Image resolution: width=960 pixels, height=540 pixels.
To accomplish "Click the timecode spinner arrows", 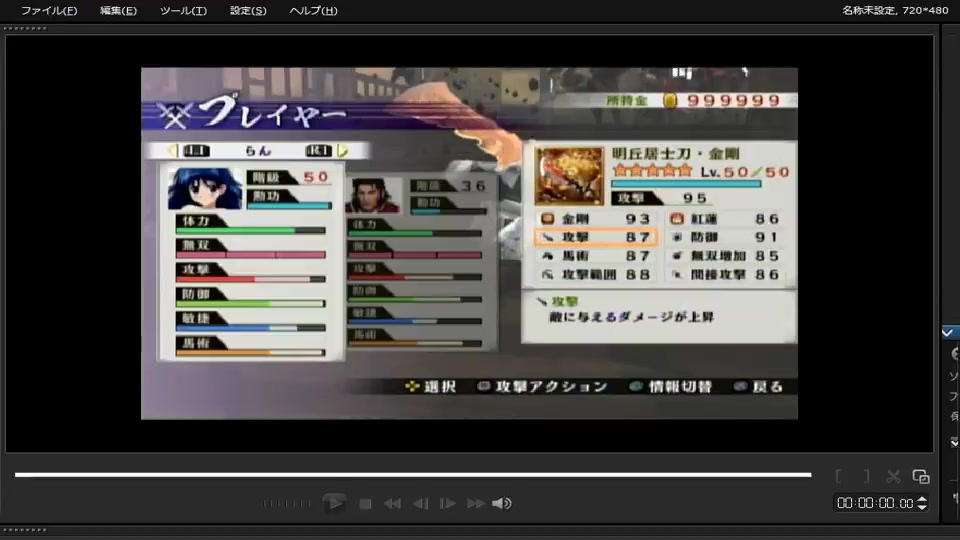I will click(922, 503).
